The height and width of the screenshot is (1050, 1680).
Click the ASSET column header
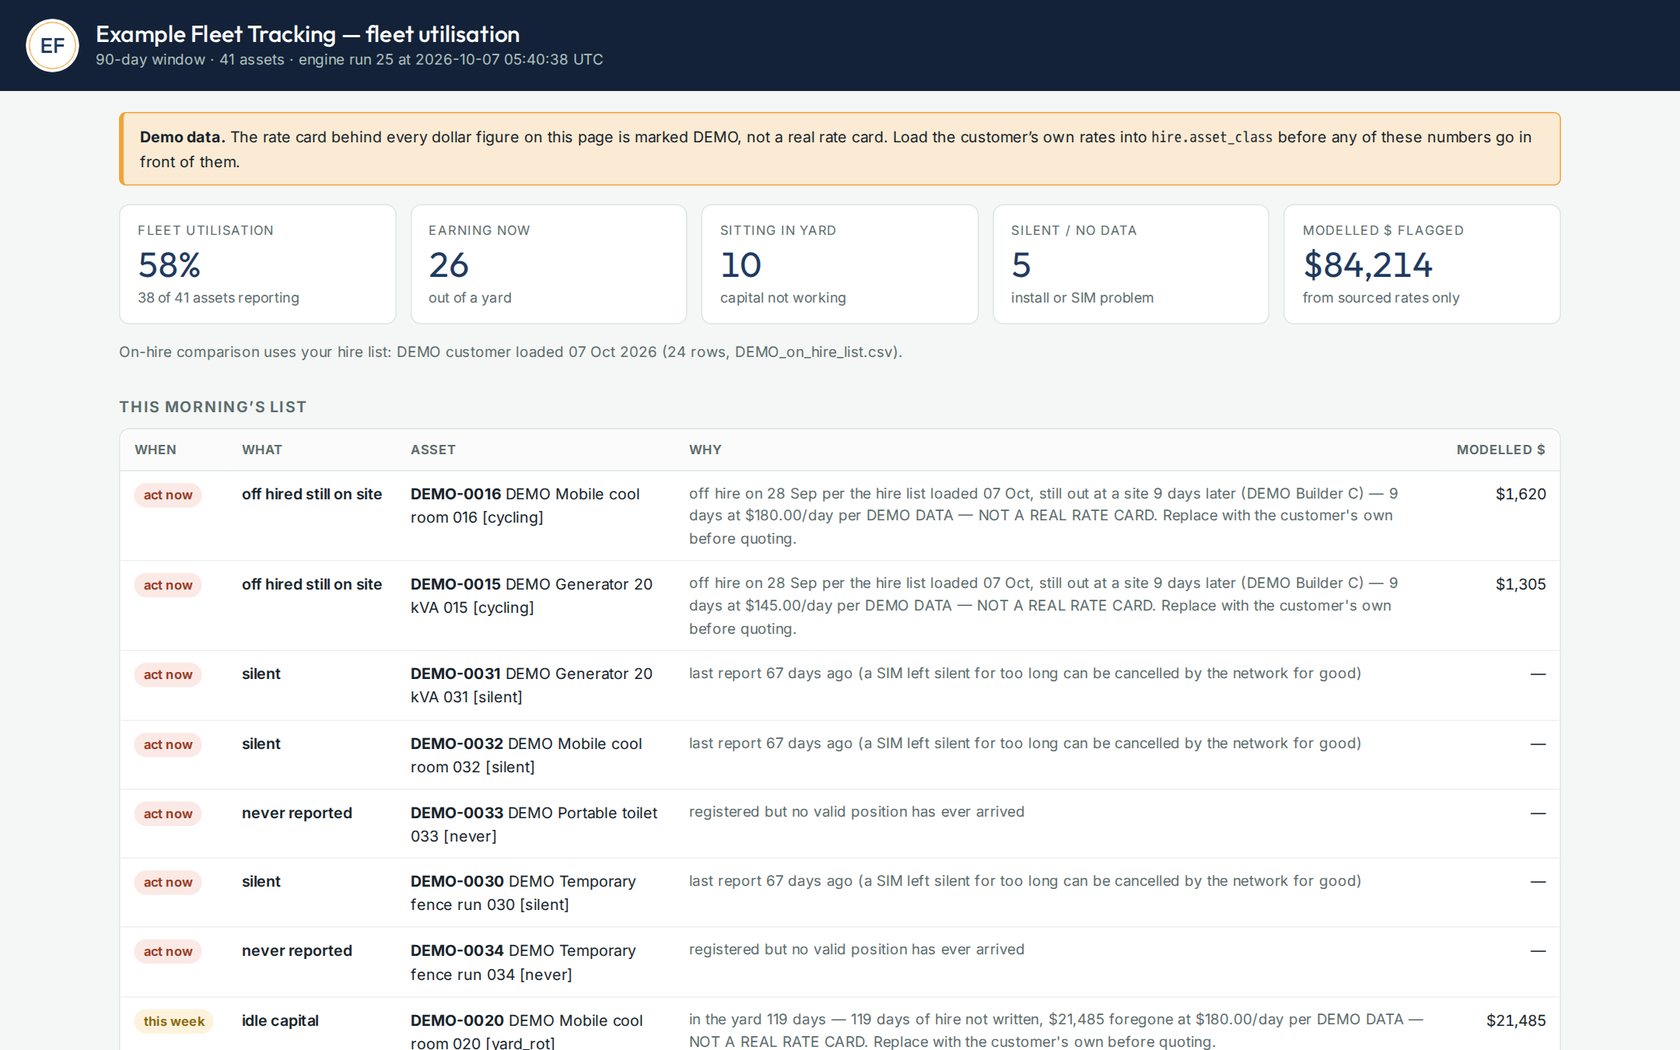pyautogui.click(x=433, y=450)
